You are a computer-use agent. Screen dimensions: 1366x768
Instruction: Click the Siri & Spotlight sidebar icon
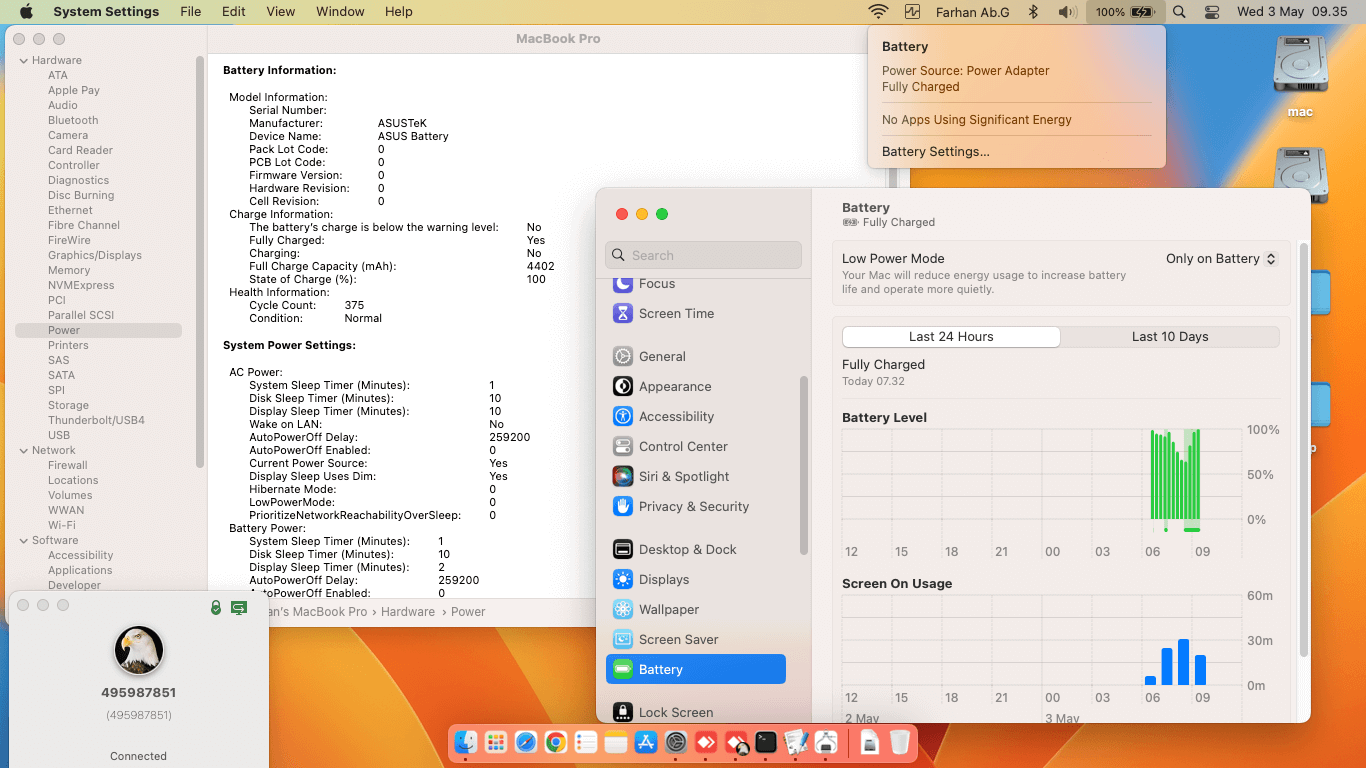623,477
